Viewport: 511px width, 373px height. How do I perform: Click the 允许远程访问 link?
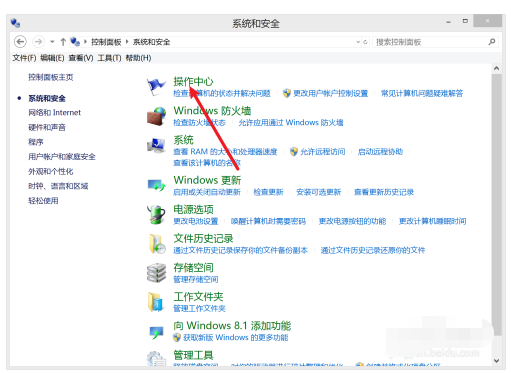[x=322, y=152]
